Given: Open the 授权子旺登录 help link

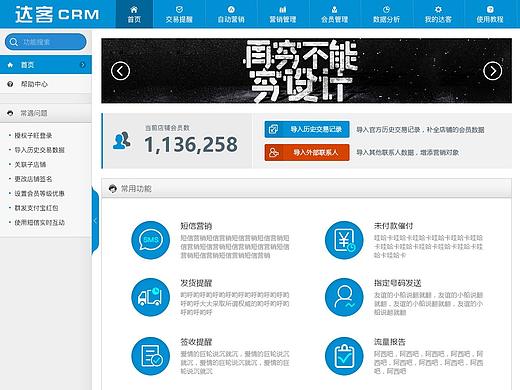Looking at the screenshot, I should pyautogui.click(x=33, y=136).
